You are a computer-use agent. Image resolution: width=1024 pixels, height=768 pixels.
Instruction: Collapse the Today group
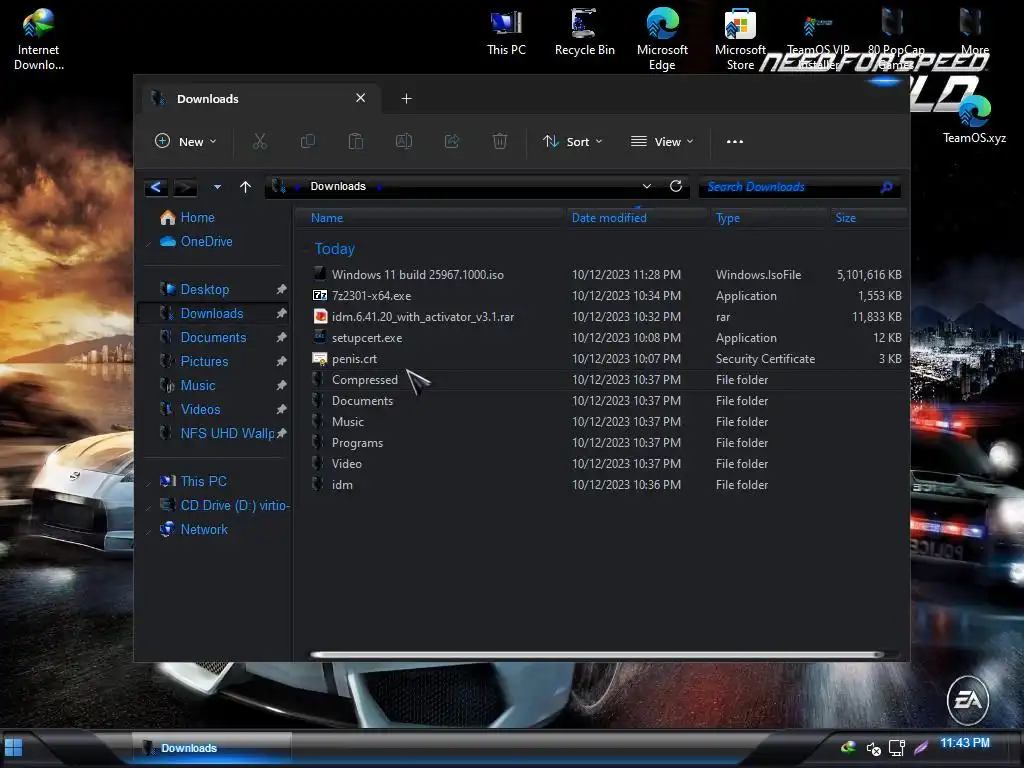305,249
